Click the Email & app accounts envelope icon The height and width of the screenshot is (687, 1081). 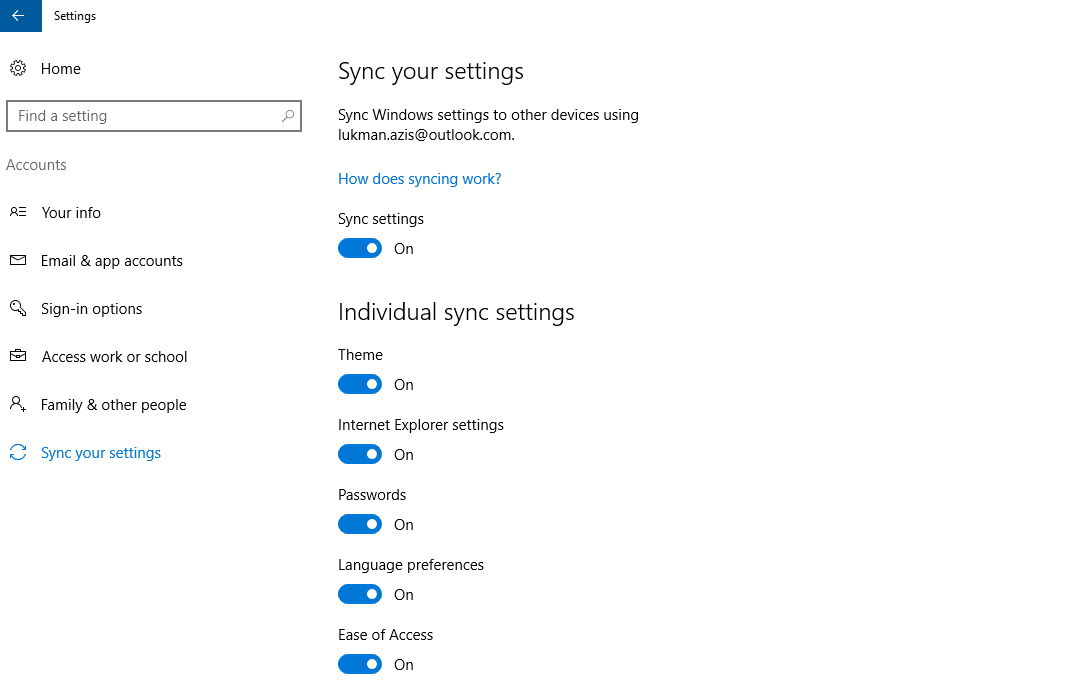tap(18, 261)
